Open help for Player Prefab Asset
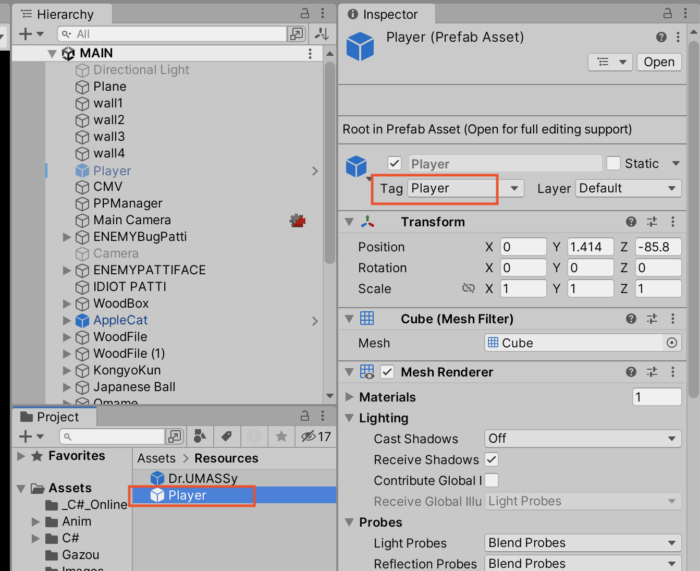 661,37
